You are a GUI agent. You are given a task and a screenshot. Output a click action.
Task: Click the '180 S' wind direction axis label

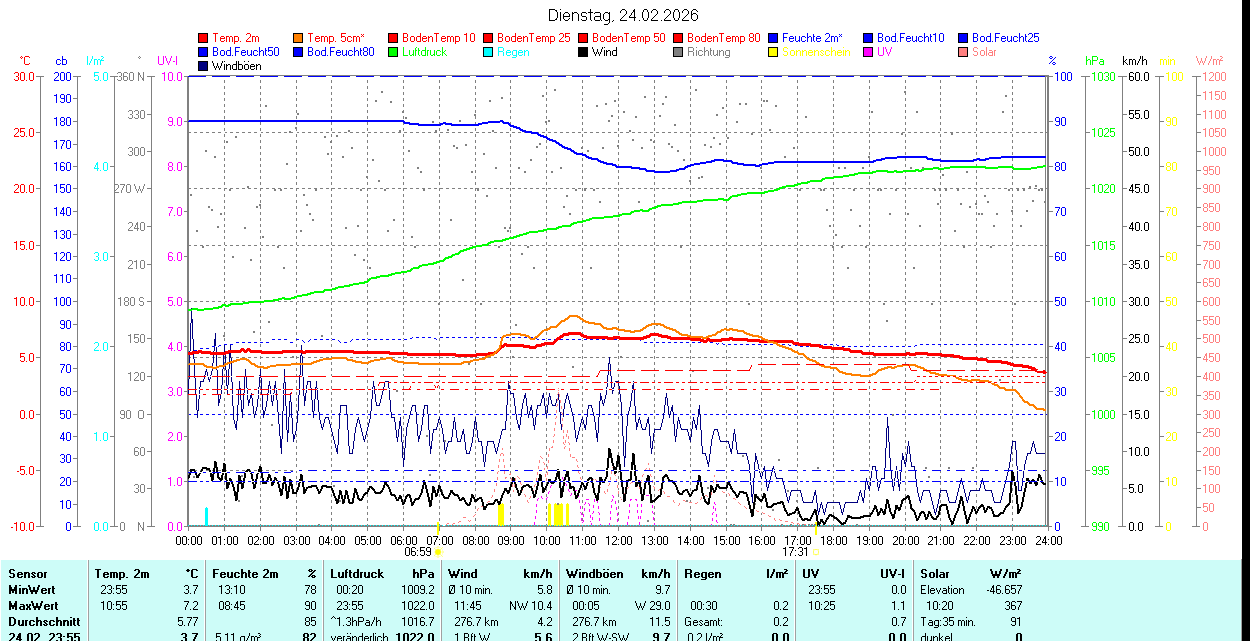131,301
